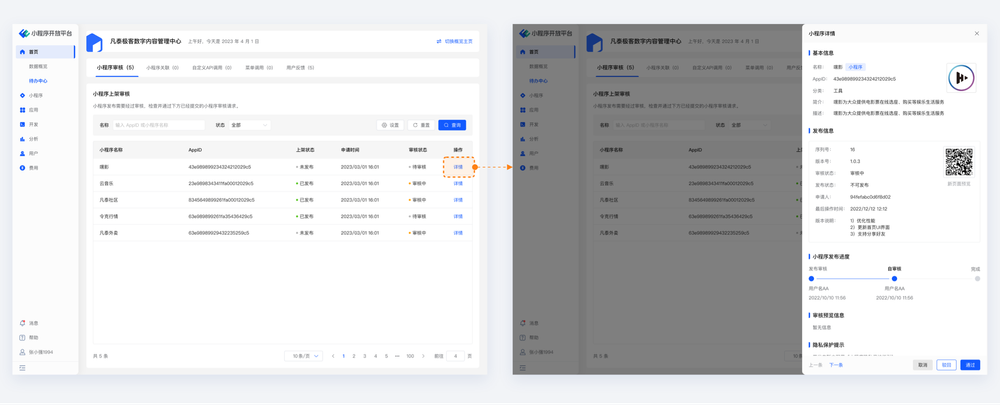Click the 设置 gear settings button
The image size is (1000, 405).
tap(390, 125)
